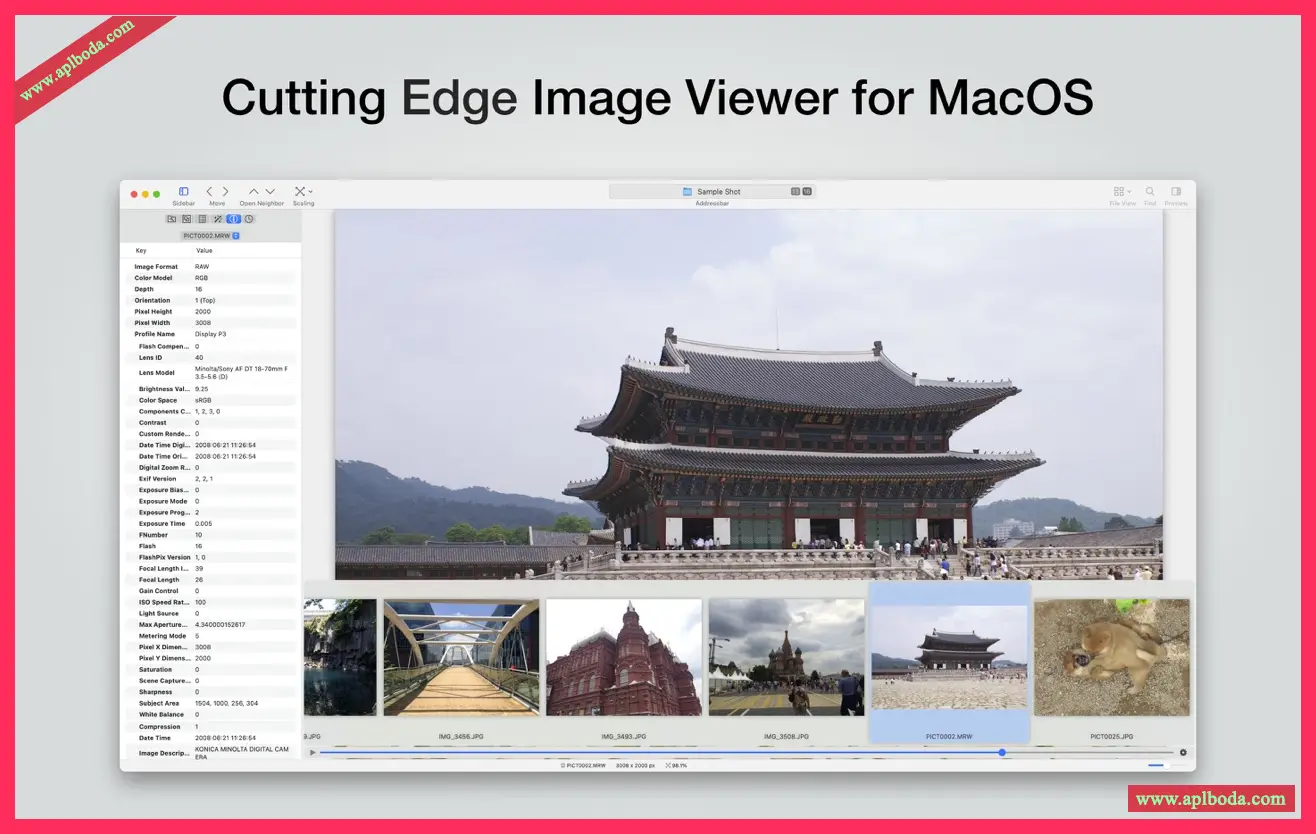The width and height of the screenshot is (1316, 834).
Task: Toggle the Preview panel button
Action: 1176,191
